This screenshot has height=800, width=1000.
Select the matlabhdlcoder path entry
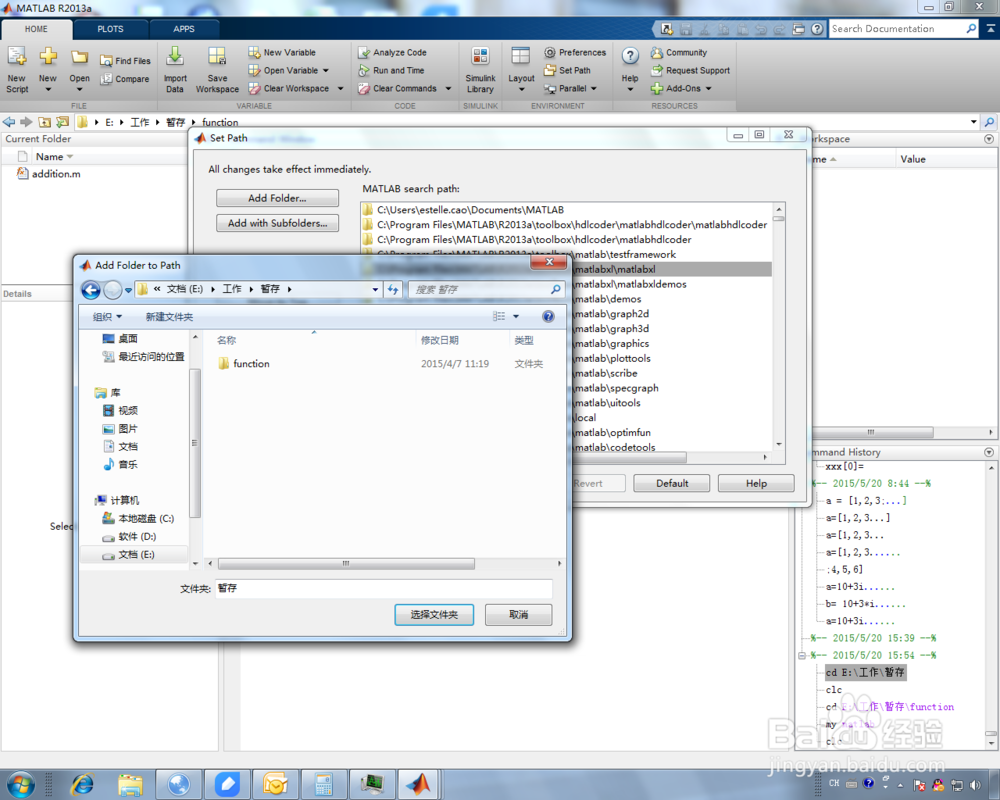click(534, 240)
